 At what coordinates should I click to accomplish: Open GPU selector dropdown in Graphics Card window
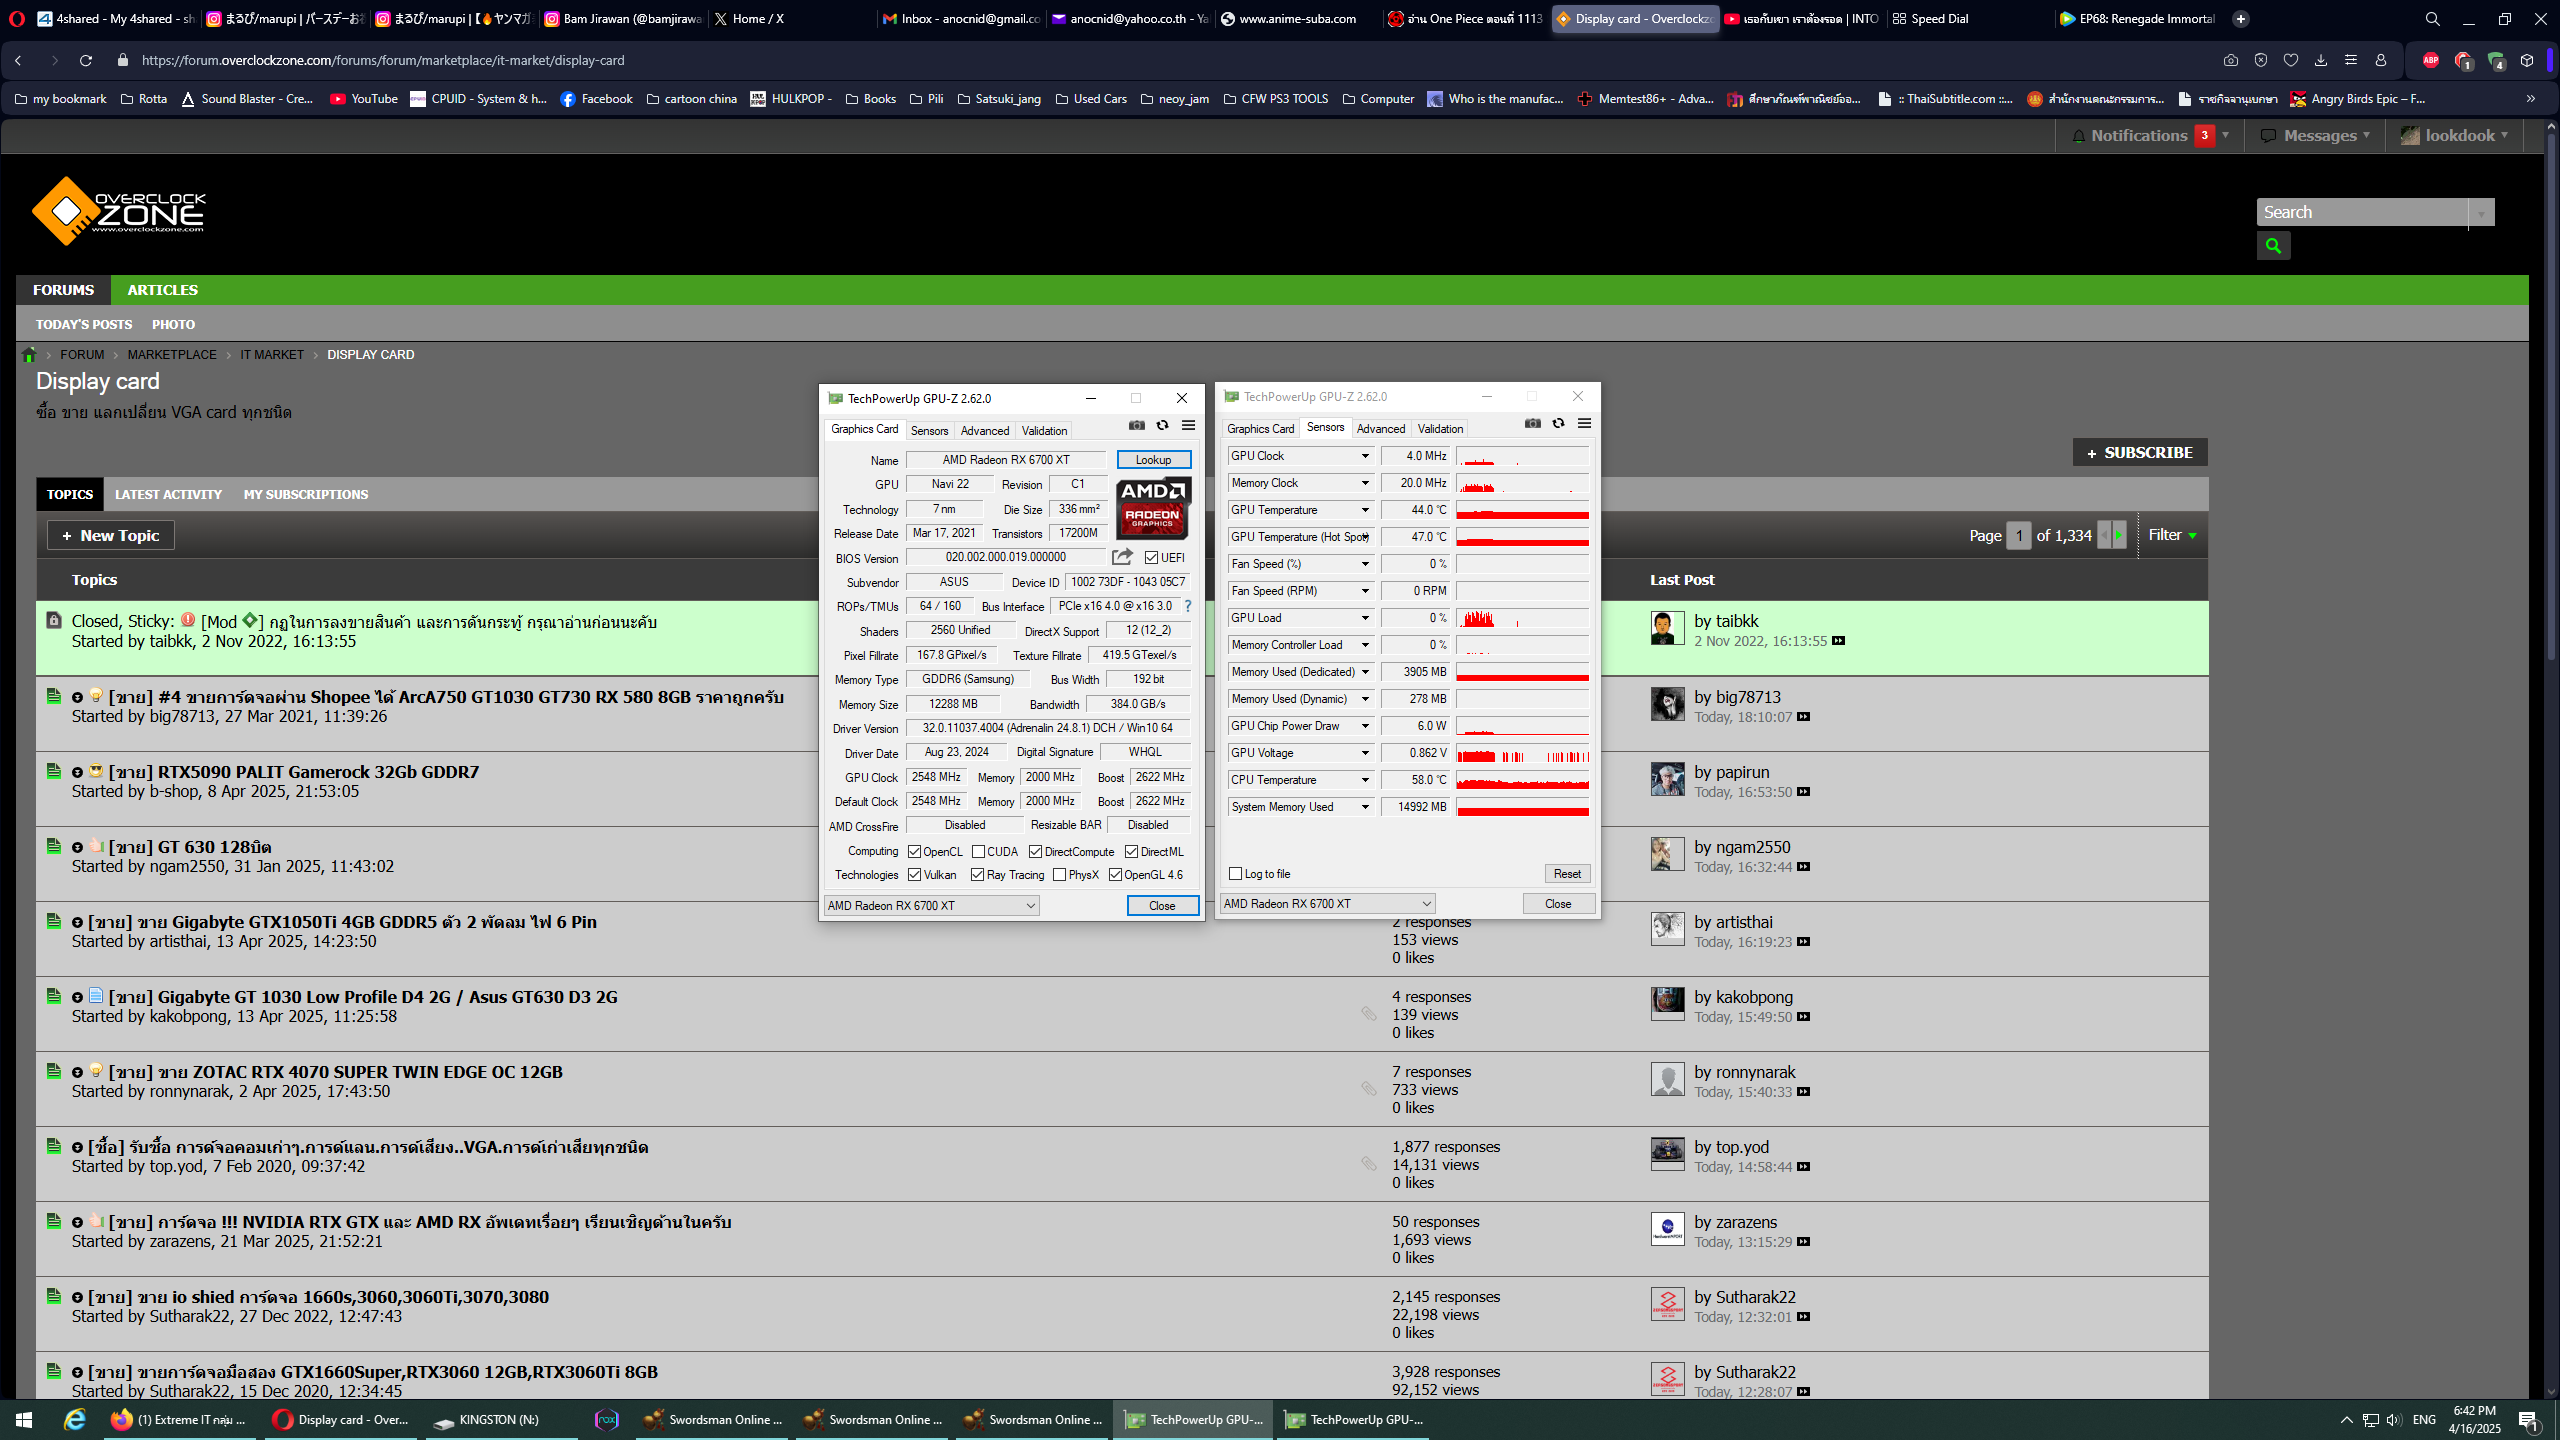pos(931,906)
